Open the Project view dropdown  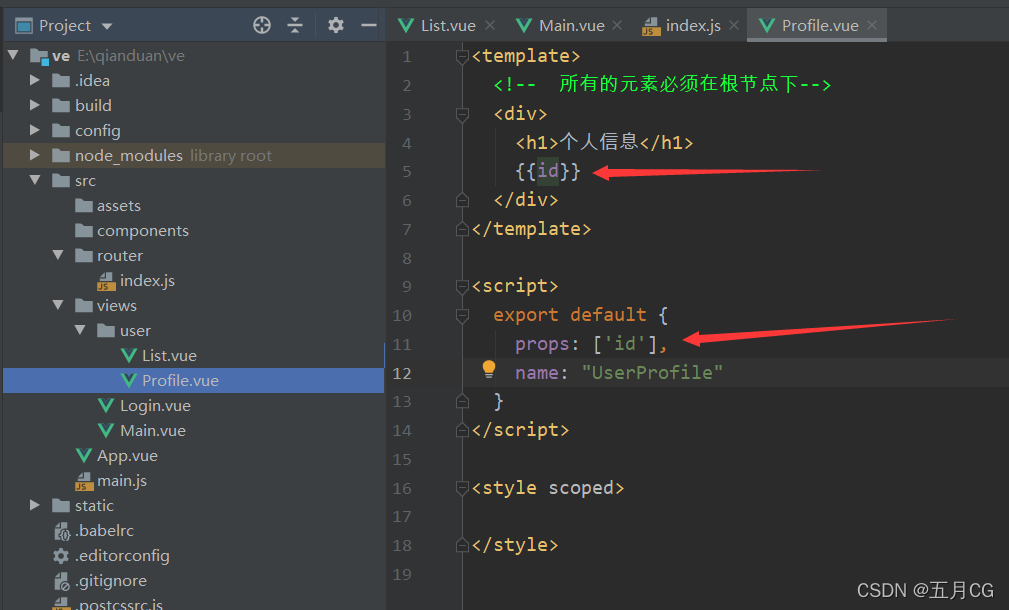tap(107, 26)
